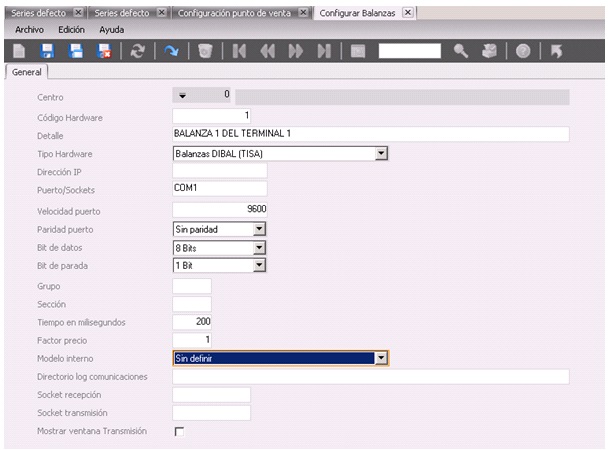The width and height of the screenshot is (612, 450).
Task: Expand the Tipo Hardware dropdown
Action: (x=380, y=153)
